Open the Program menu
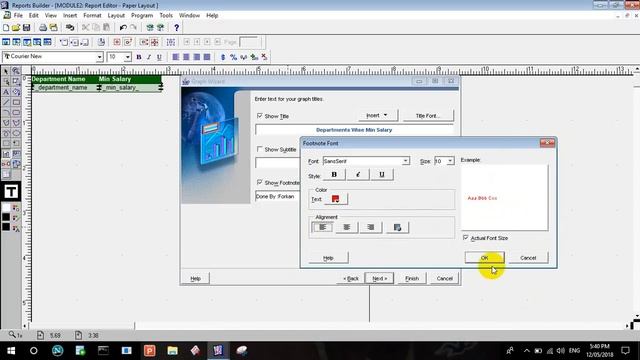Screen dimensions: 640x360 point(142,15)
